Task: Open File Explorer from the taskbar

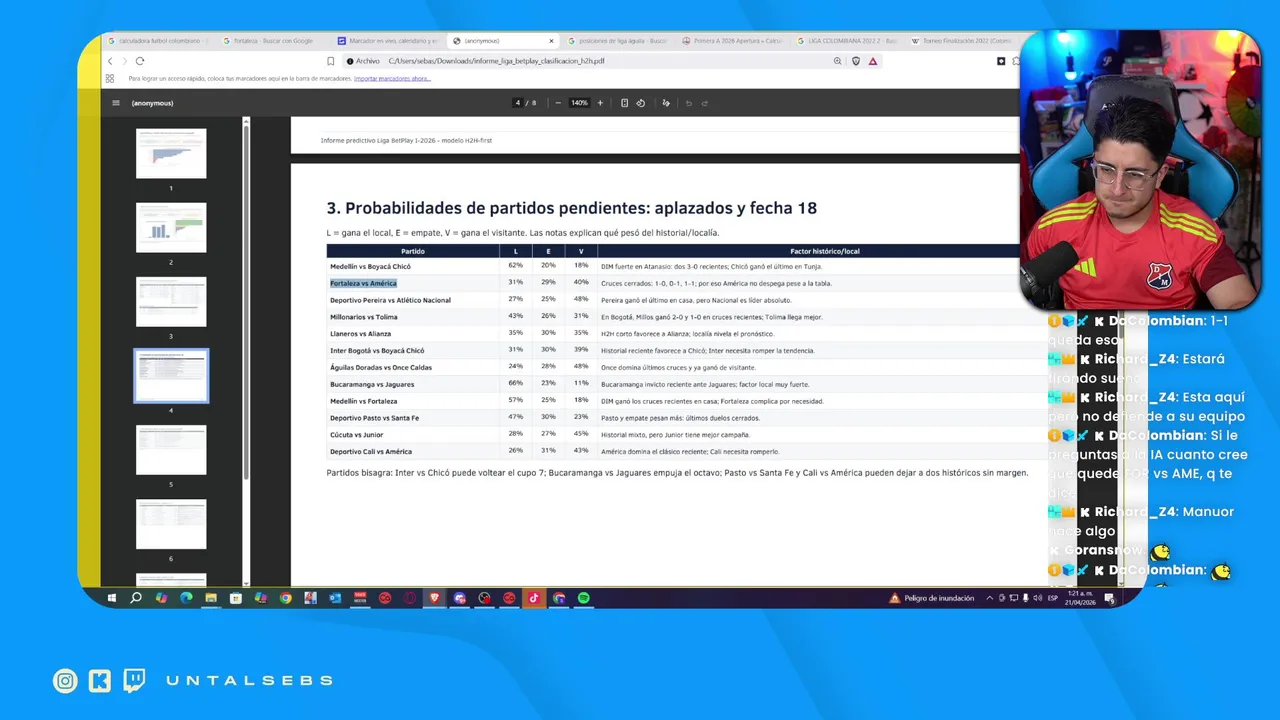Action: coord(211,598)
